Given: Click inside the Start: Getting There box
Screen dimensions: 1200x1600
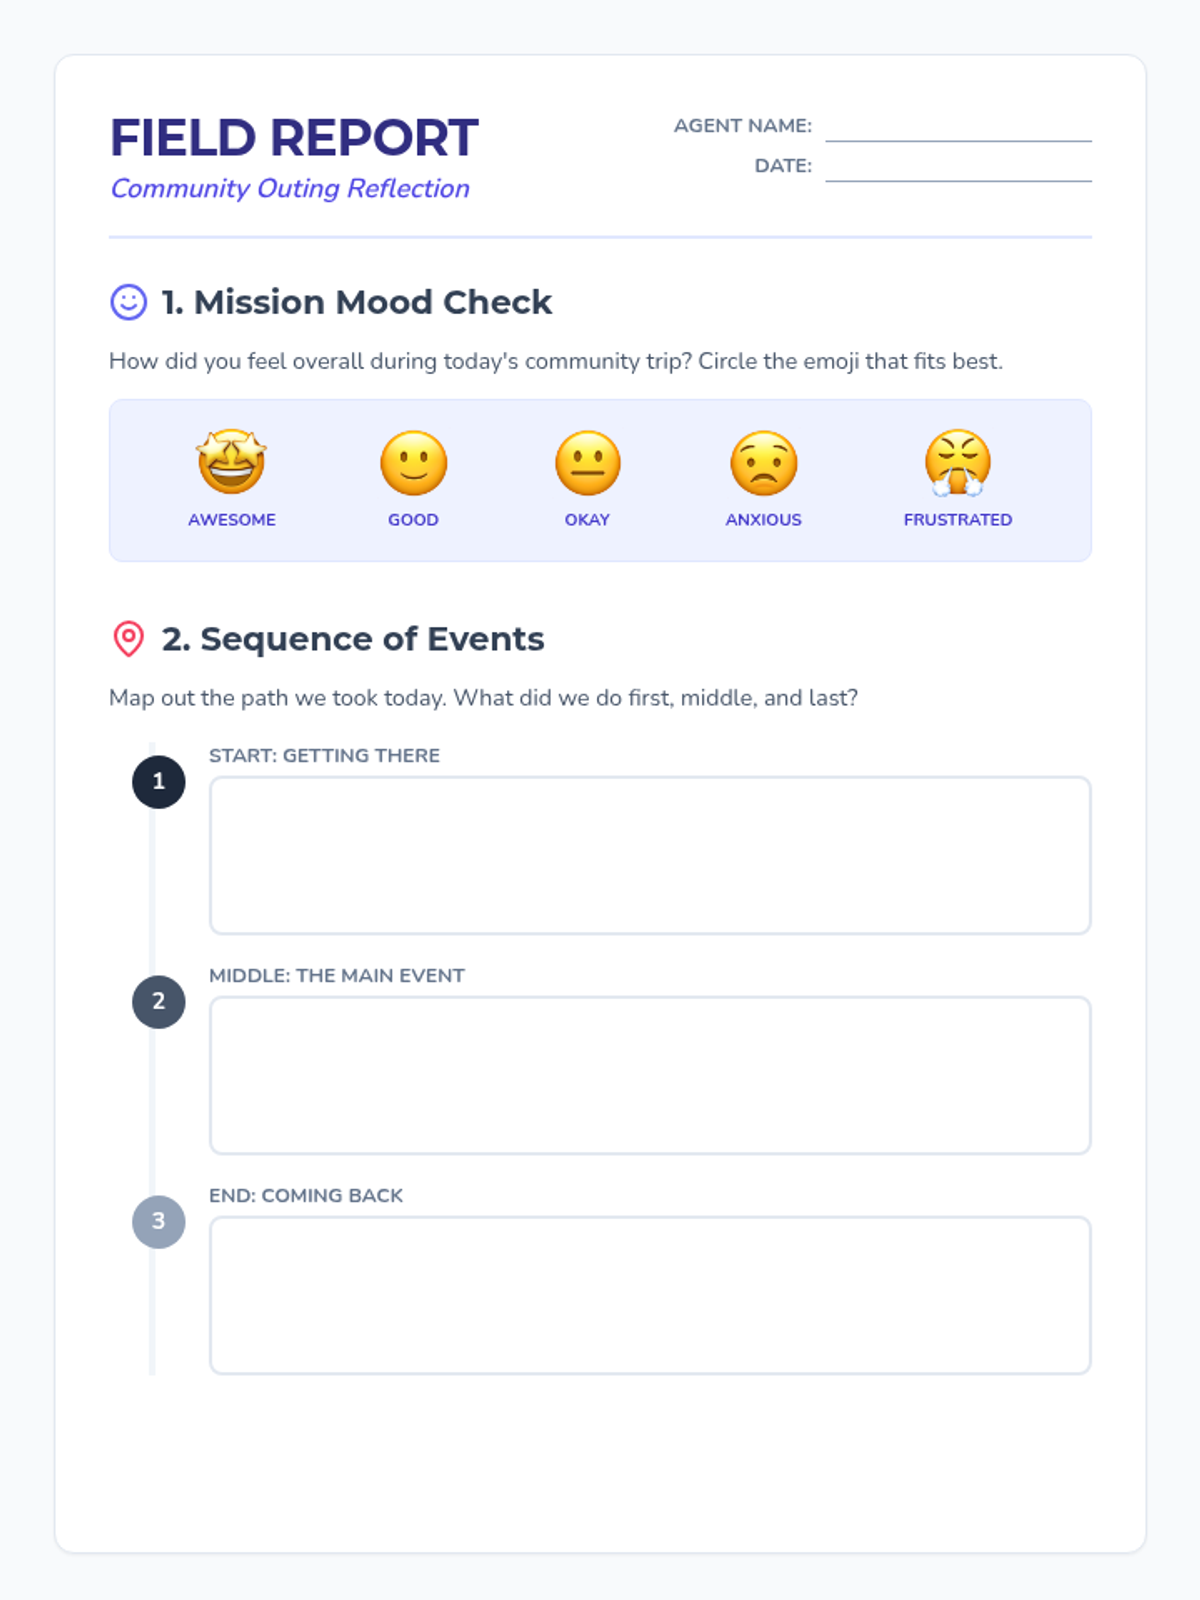Looking at the screenshot, I should click(650, 855).
